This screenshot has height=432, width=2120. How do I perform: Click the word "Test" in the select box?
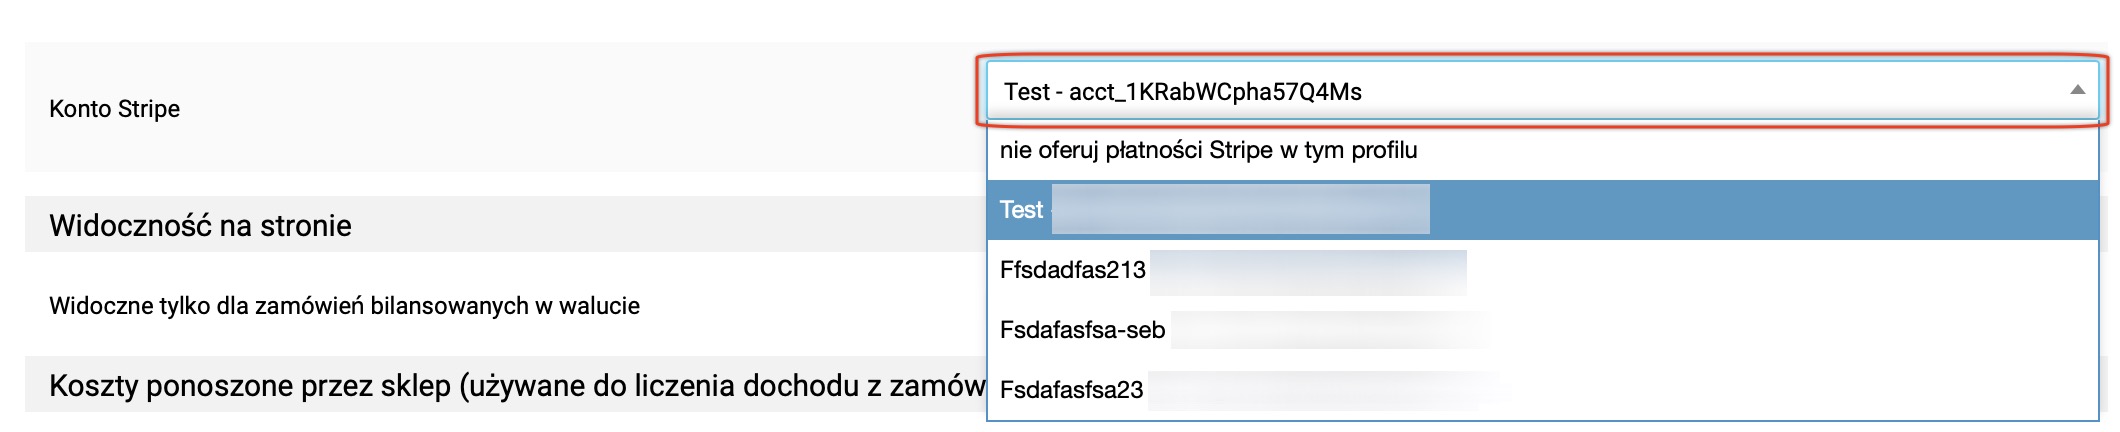pyautogui.click(x=1026, y=92)
